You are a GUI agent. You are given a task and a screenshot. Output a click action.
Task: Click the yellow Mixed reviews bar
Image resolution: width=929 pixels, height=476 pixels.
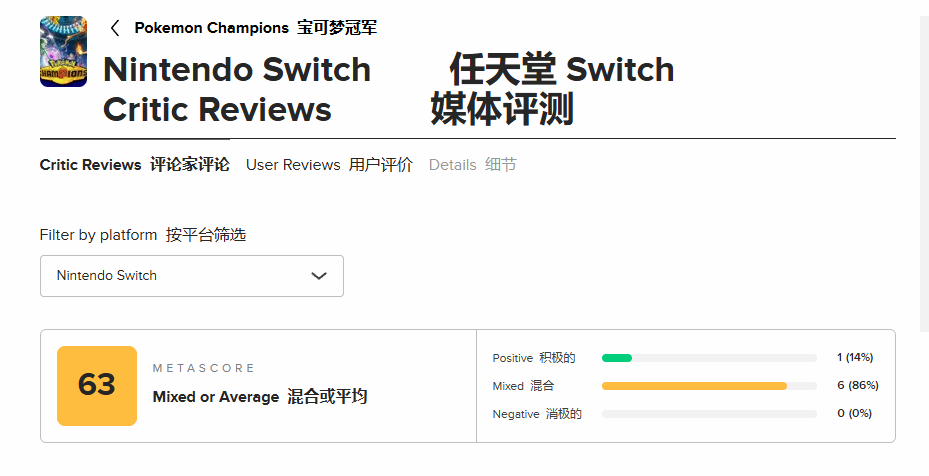pos(694,386)
